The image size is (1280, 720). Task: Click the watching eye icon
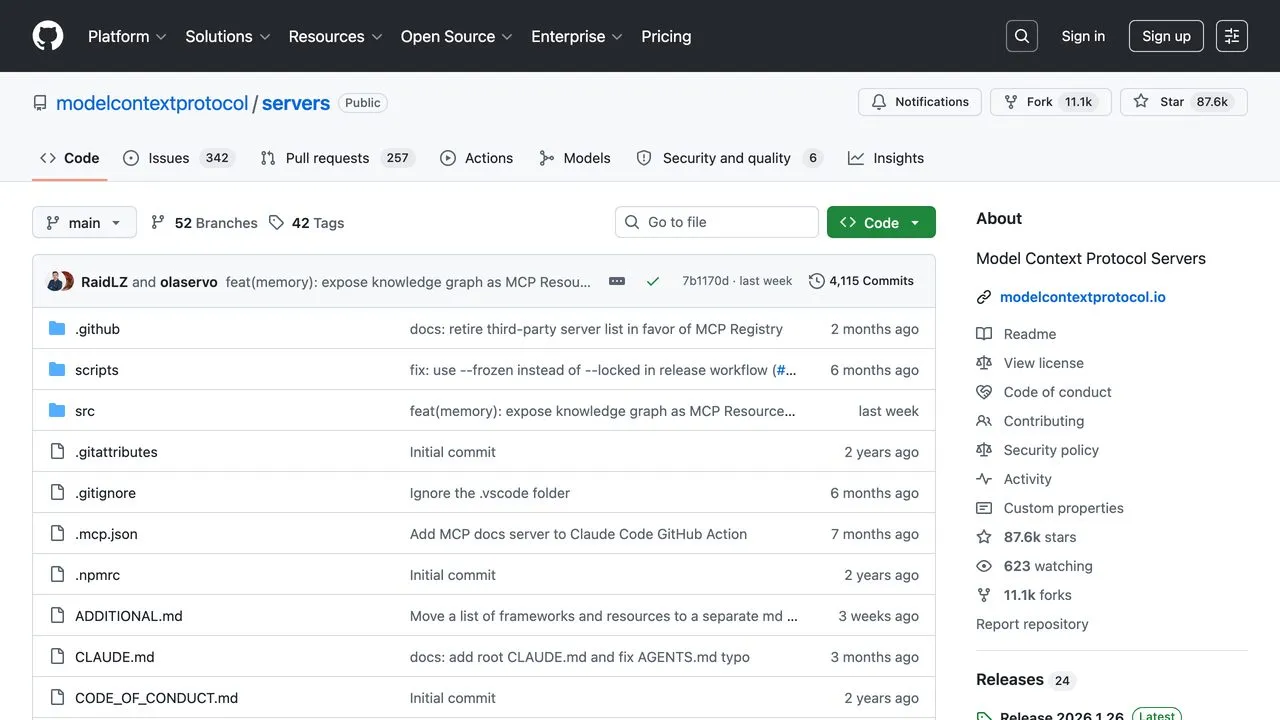(x=984, y=566)
